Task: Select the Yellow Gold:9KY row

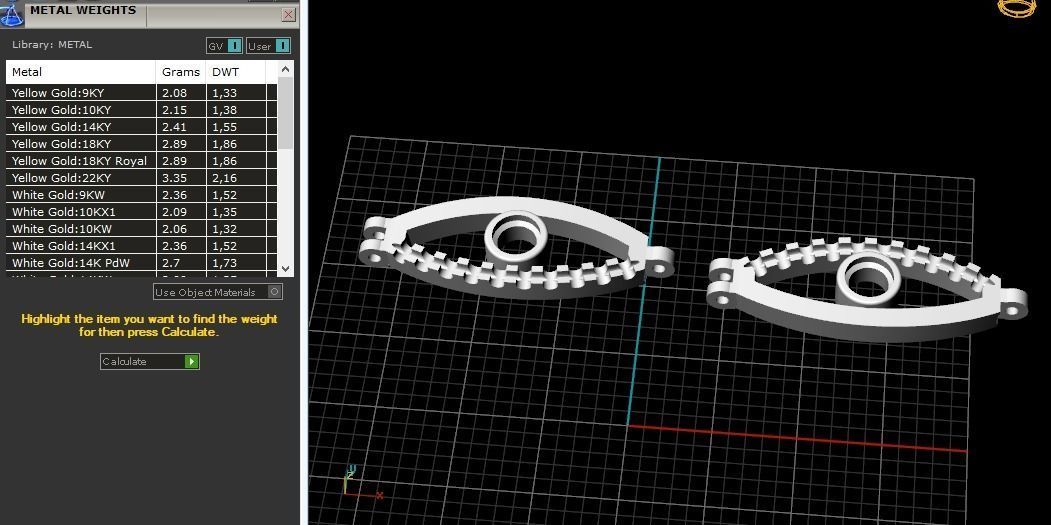Action: tap(141, 93)
